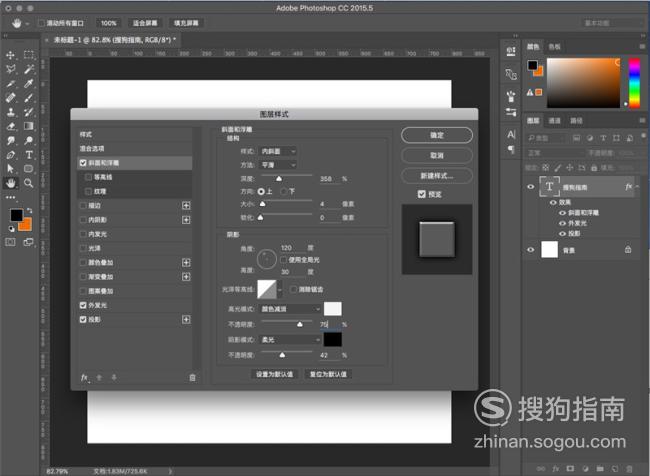Viewport: 650px width, 476px height.
Task: Enable 使用全局光 checkbox
Action: point(284,260)
